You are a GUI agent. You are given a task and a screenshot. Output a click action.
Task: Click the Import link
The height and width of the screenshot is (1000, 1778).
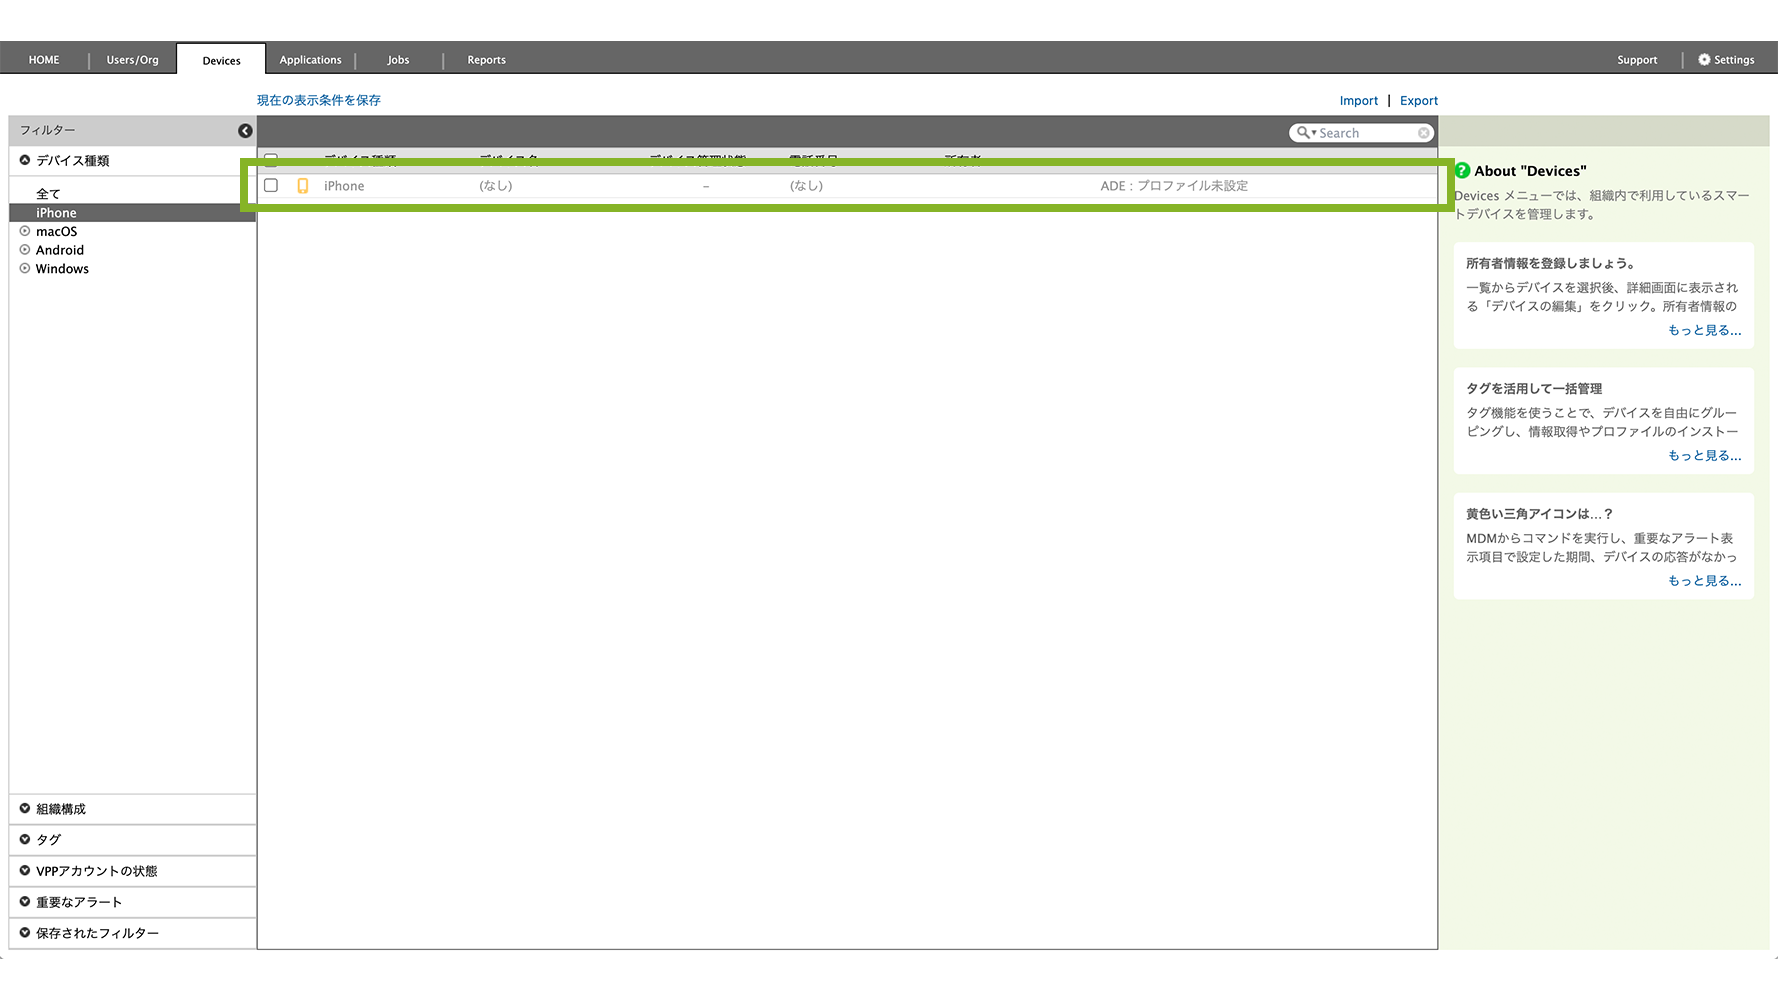click(x=1358, y=101)
